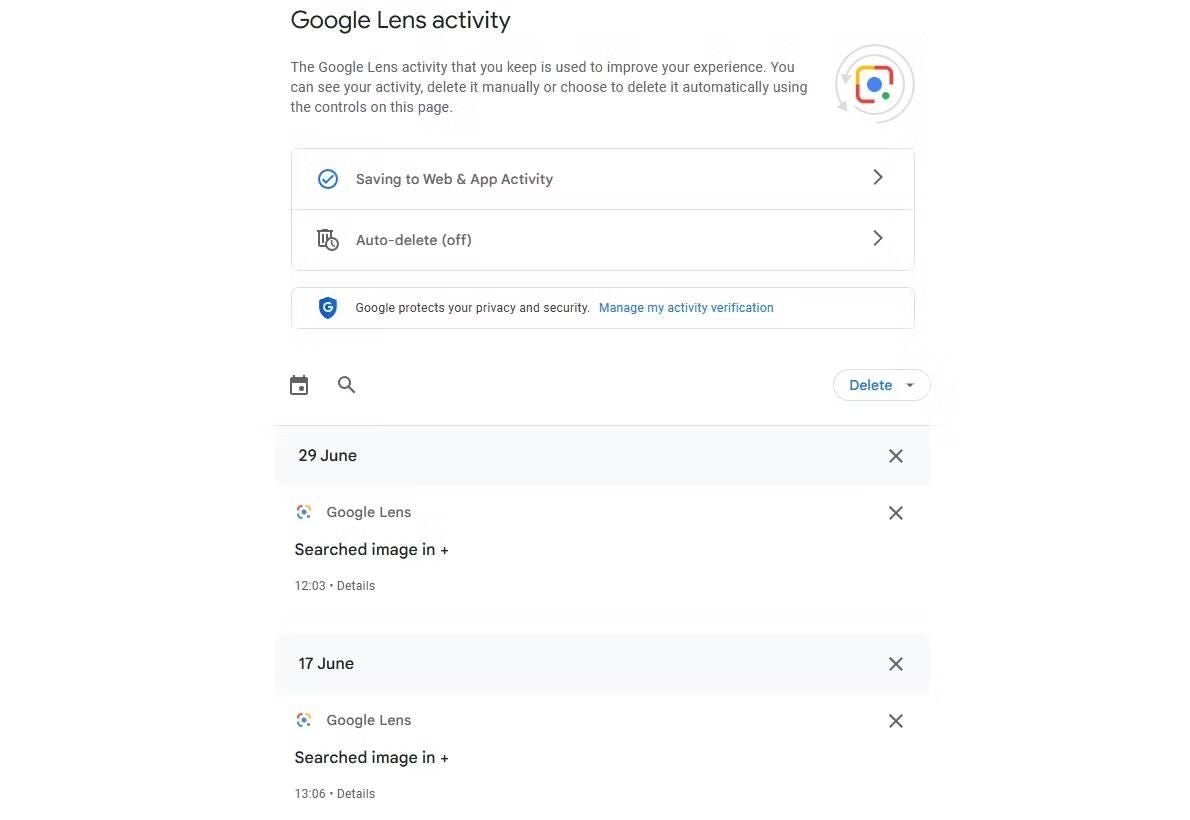Viewport: 1190px width, 820px height.
Task: Dismiss all activity from 29 June
Action: 895,455
